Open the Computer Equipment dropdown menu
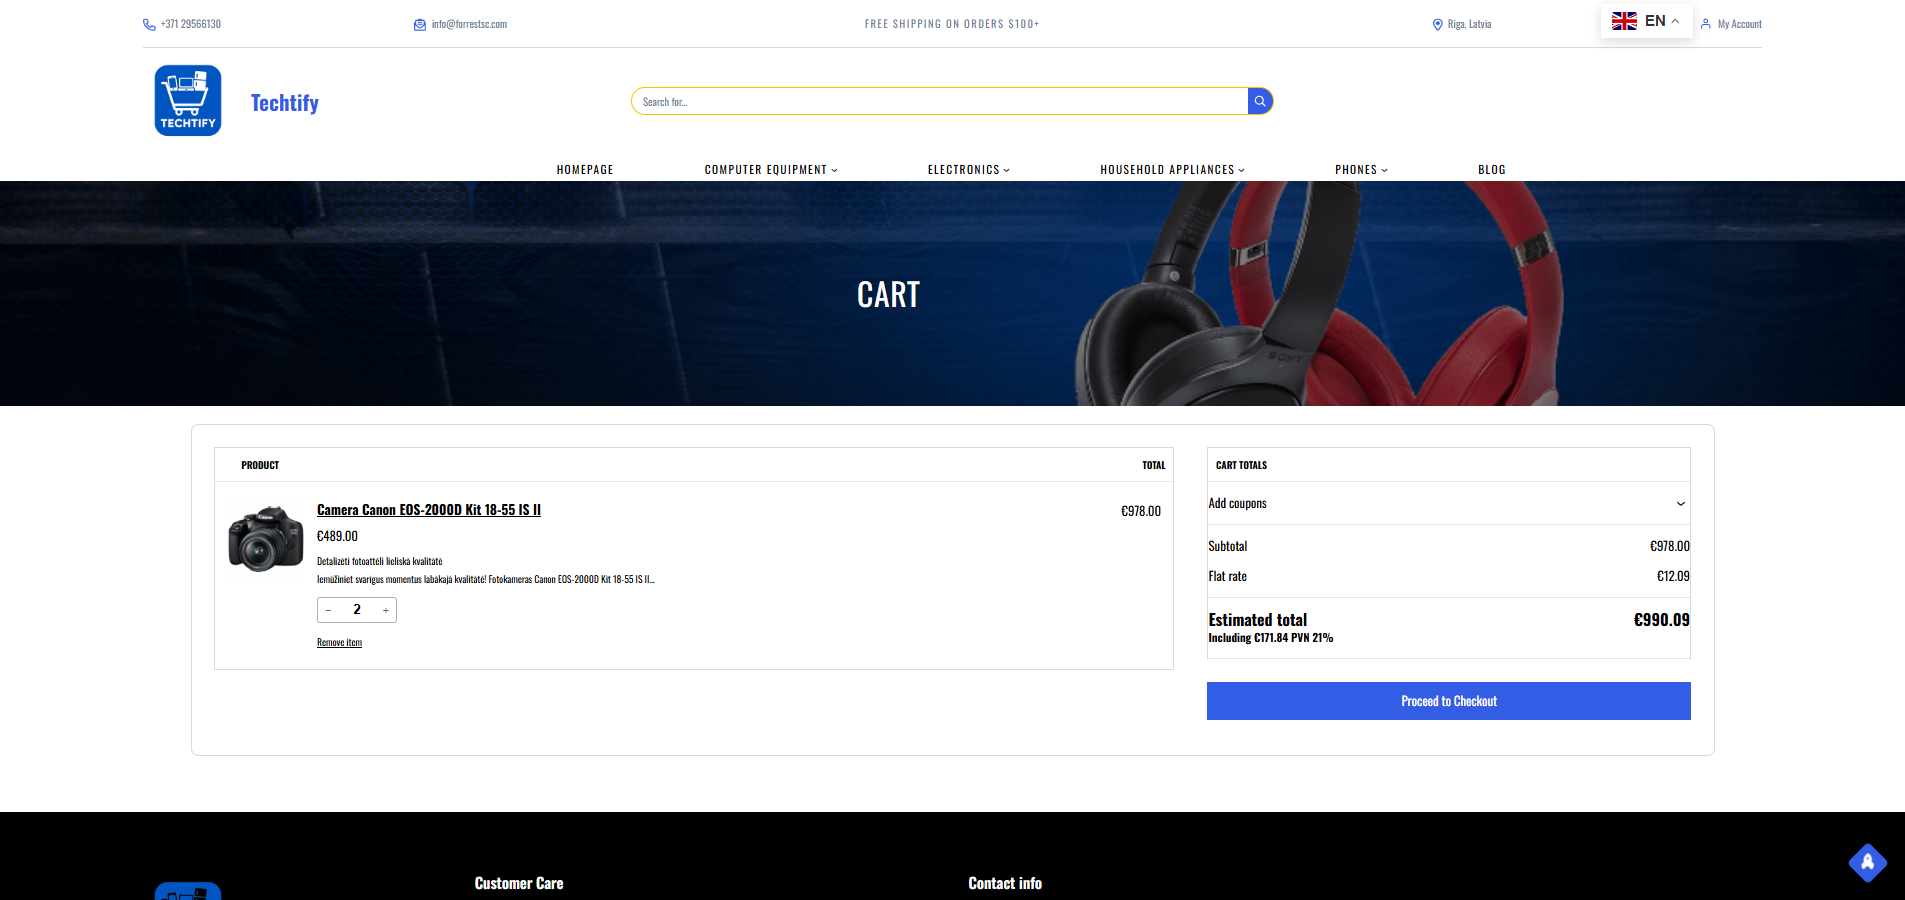This screenshot has height=900, width=1905. 770,170
